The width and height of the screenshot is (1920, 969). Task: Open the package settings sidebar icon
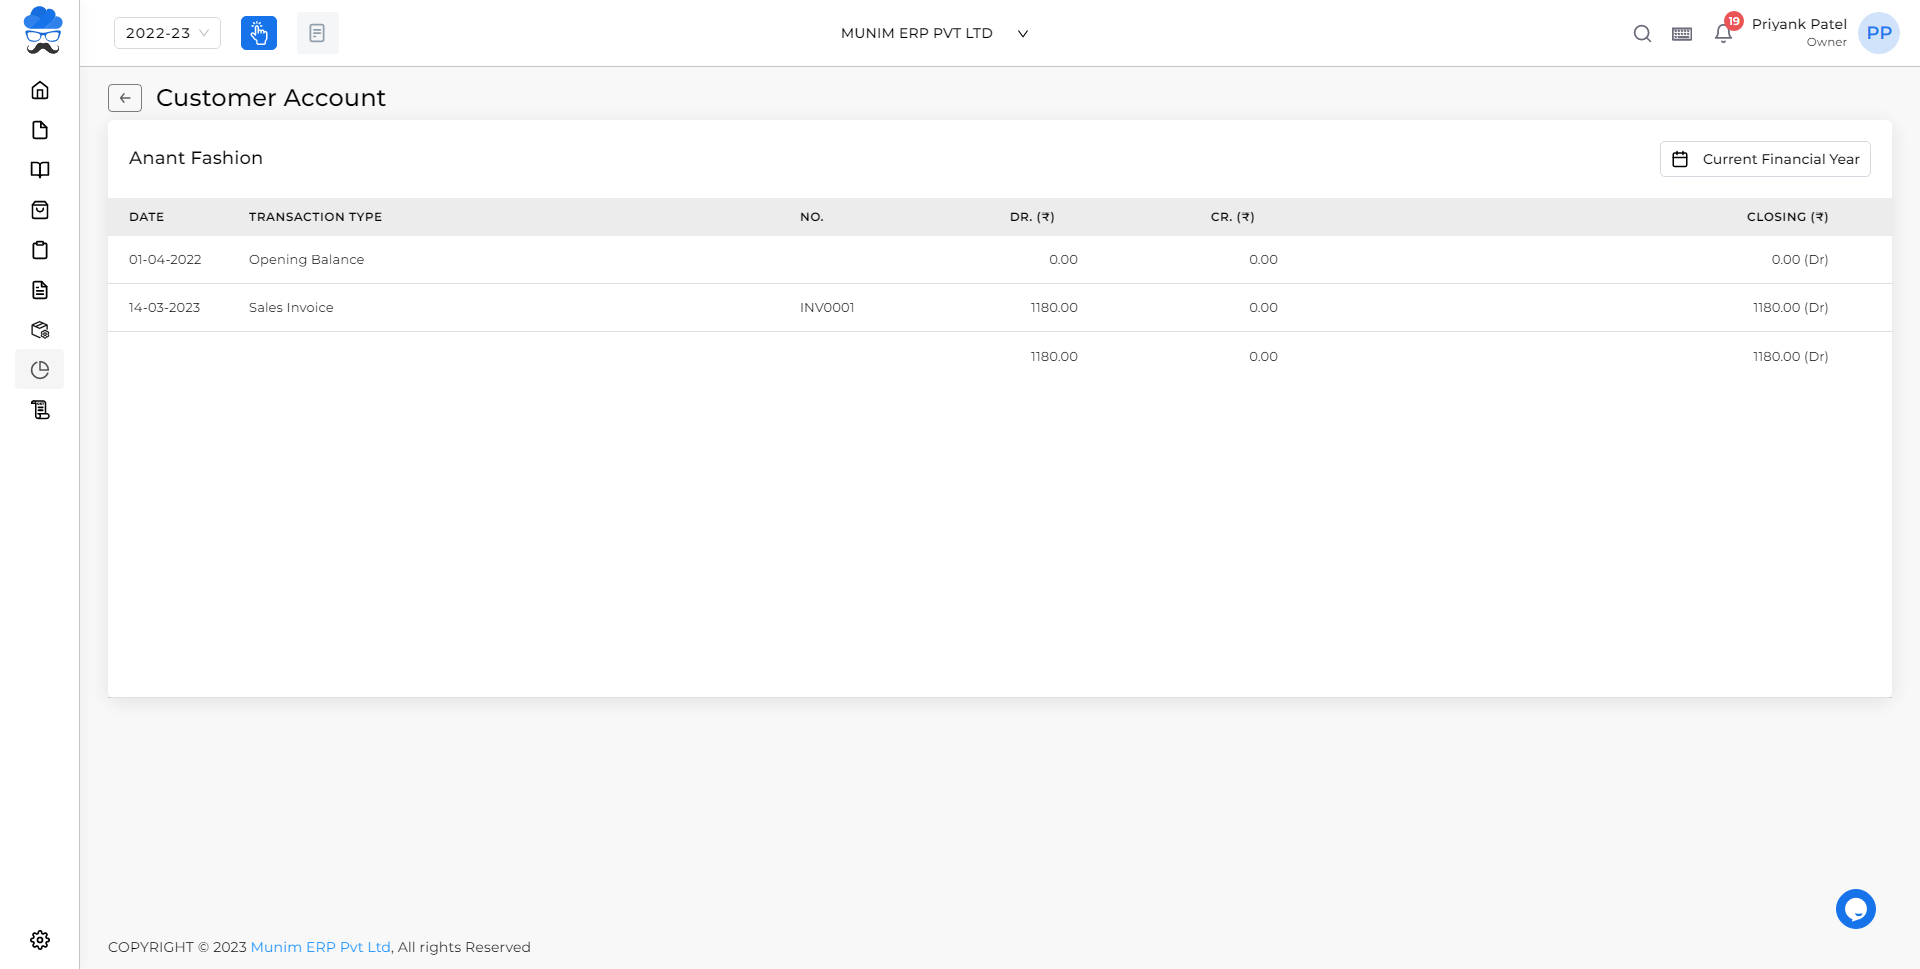coord(40,330)
